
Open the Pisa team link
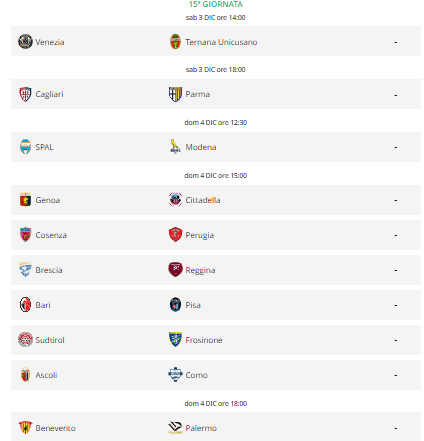[193, 305]
